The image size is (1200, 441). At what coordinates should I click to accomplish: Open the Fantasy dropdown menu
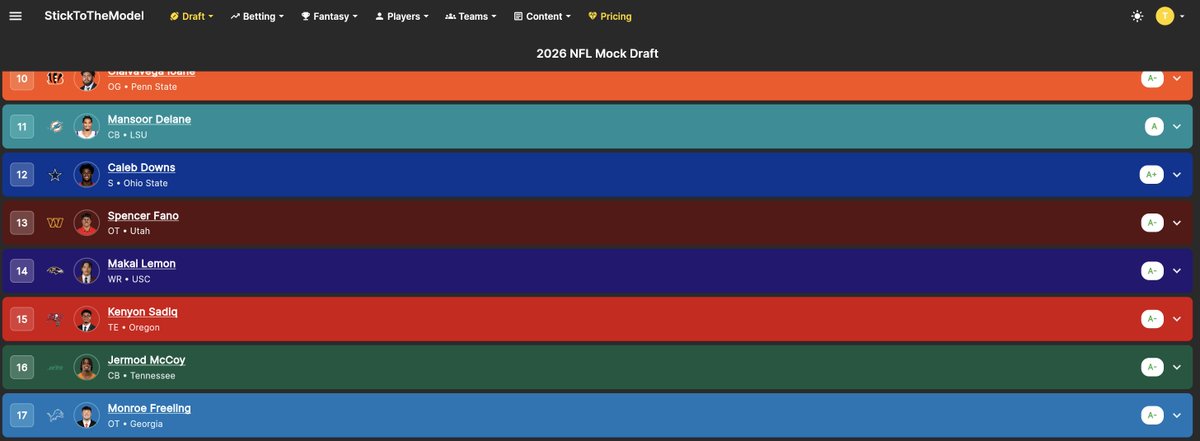pyautogui.click(x=331, y=16)
